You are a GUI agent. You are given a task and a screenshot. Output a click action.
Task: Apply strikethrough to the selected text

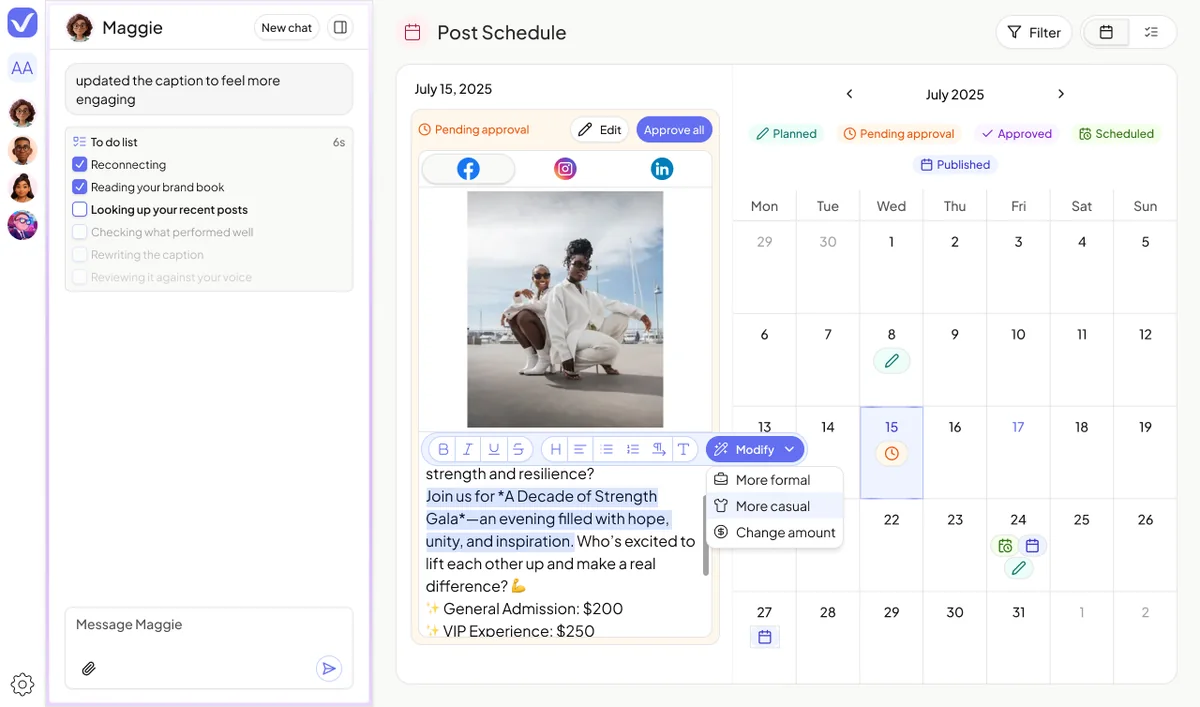point(518,450)
